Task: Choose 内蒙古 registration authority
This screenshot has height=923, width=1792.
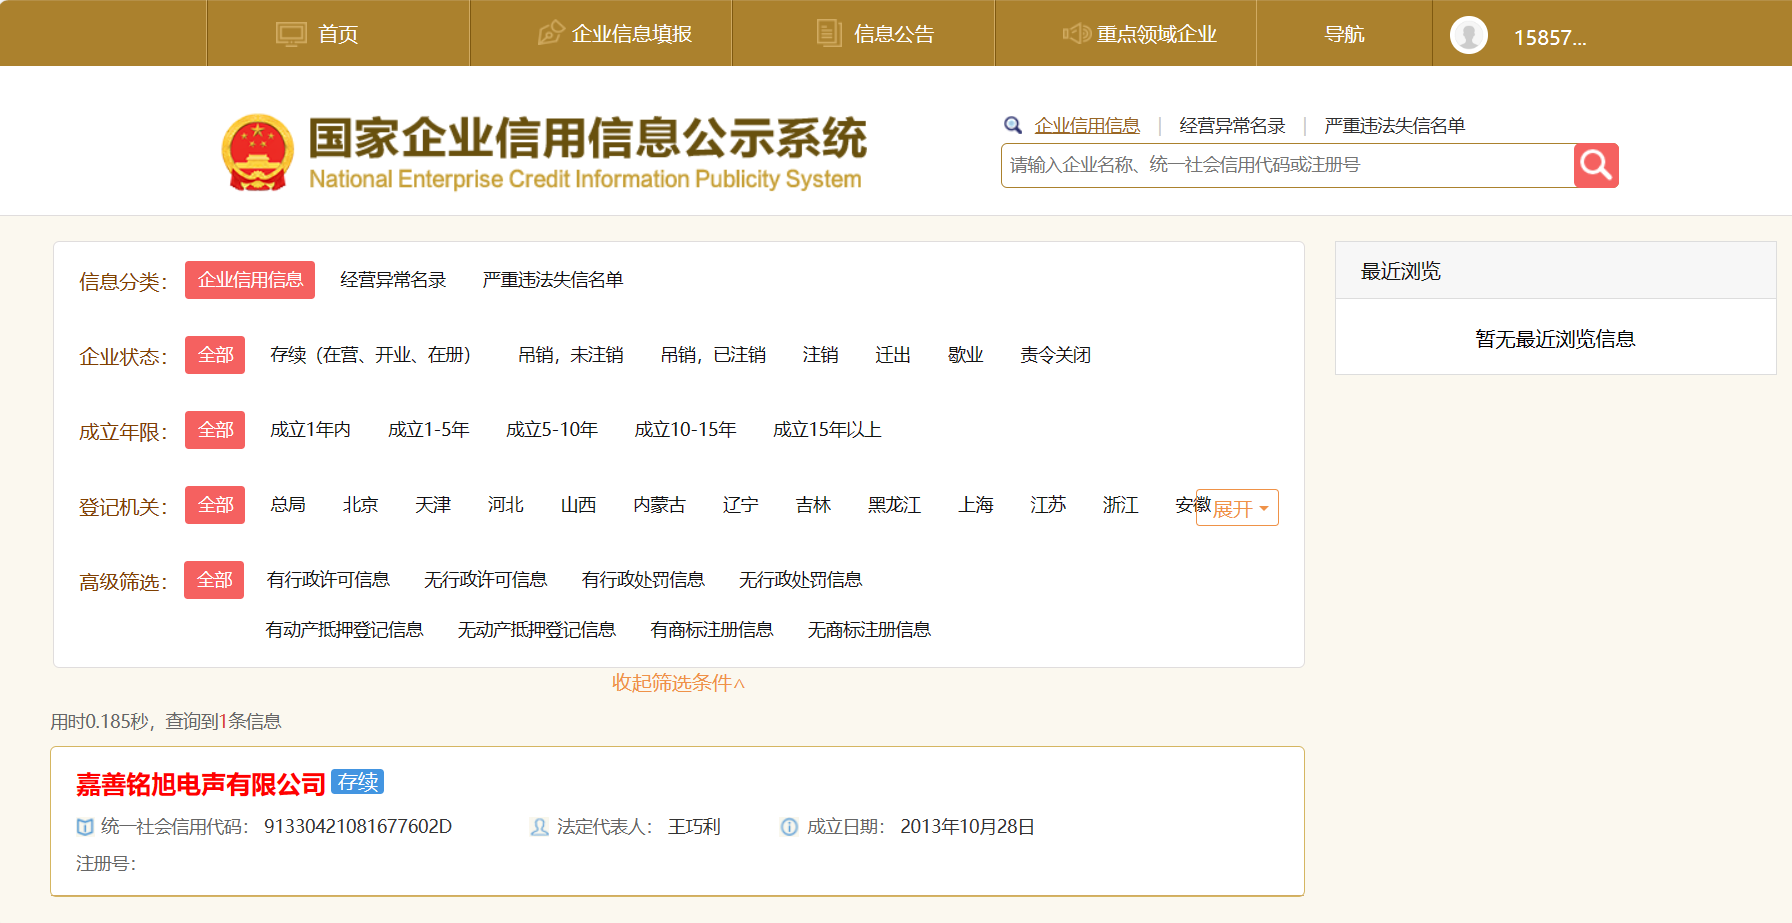Action: (x=659, y=505)
